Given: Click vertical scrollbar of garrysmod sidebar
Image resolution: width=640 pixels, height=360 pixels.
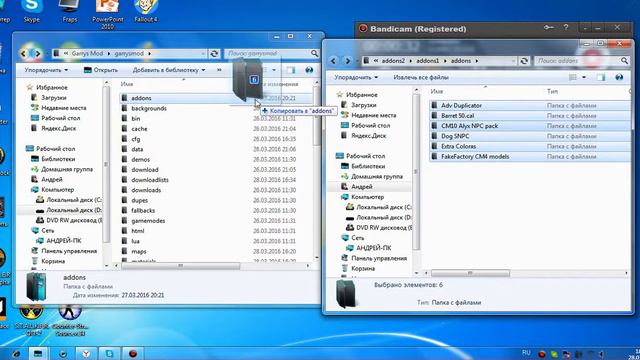Looking at the screenshot, I should coord(106,163).
